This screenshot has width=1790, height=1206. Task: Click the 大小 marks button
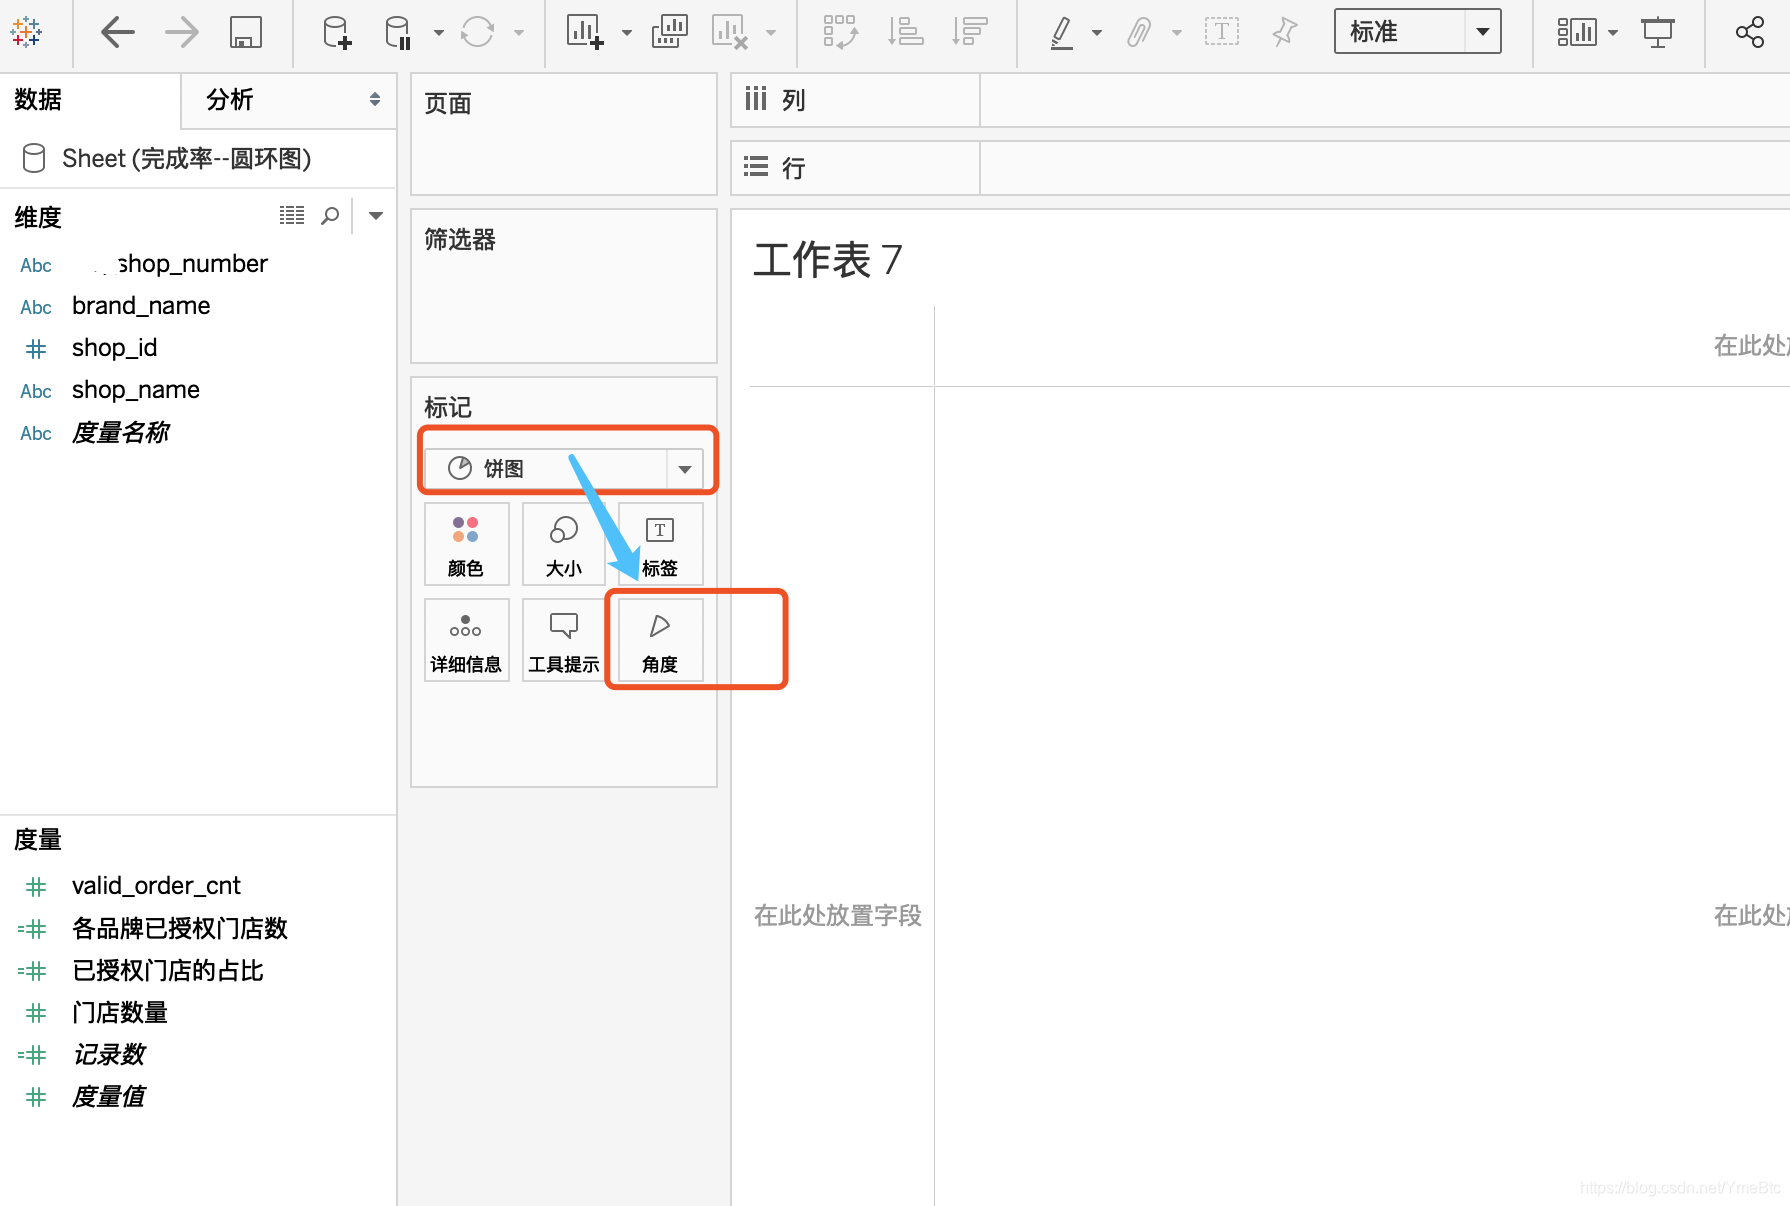tap(564, 544)
